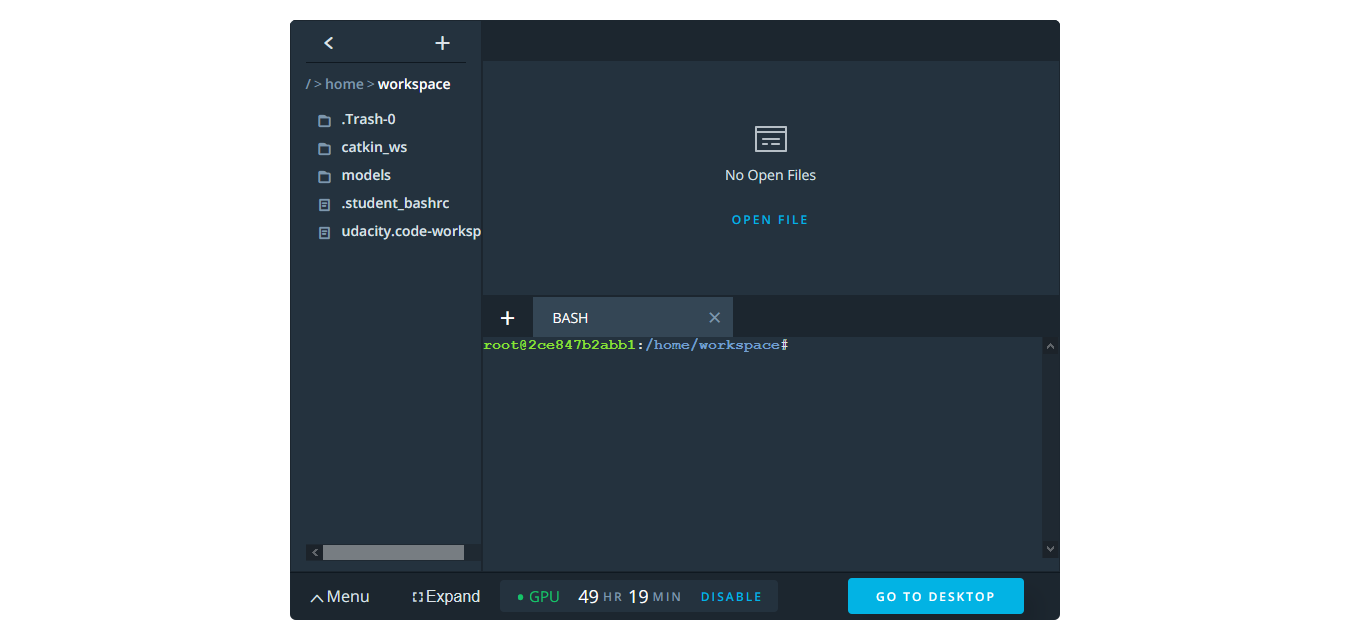1357x631 pixels.
Task: Click the green GPU status indicator
Action: click(x=538, y=597)
